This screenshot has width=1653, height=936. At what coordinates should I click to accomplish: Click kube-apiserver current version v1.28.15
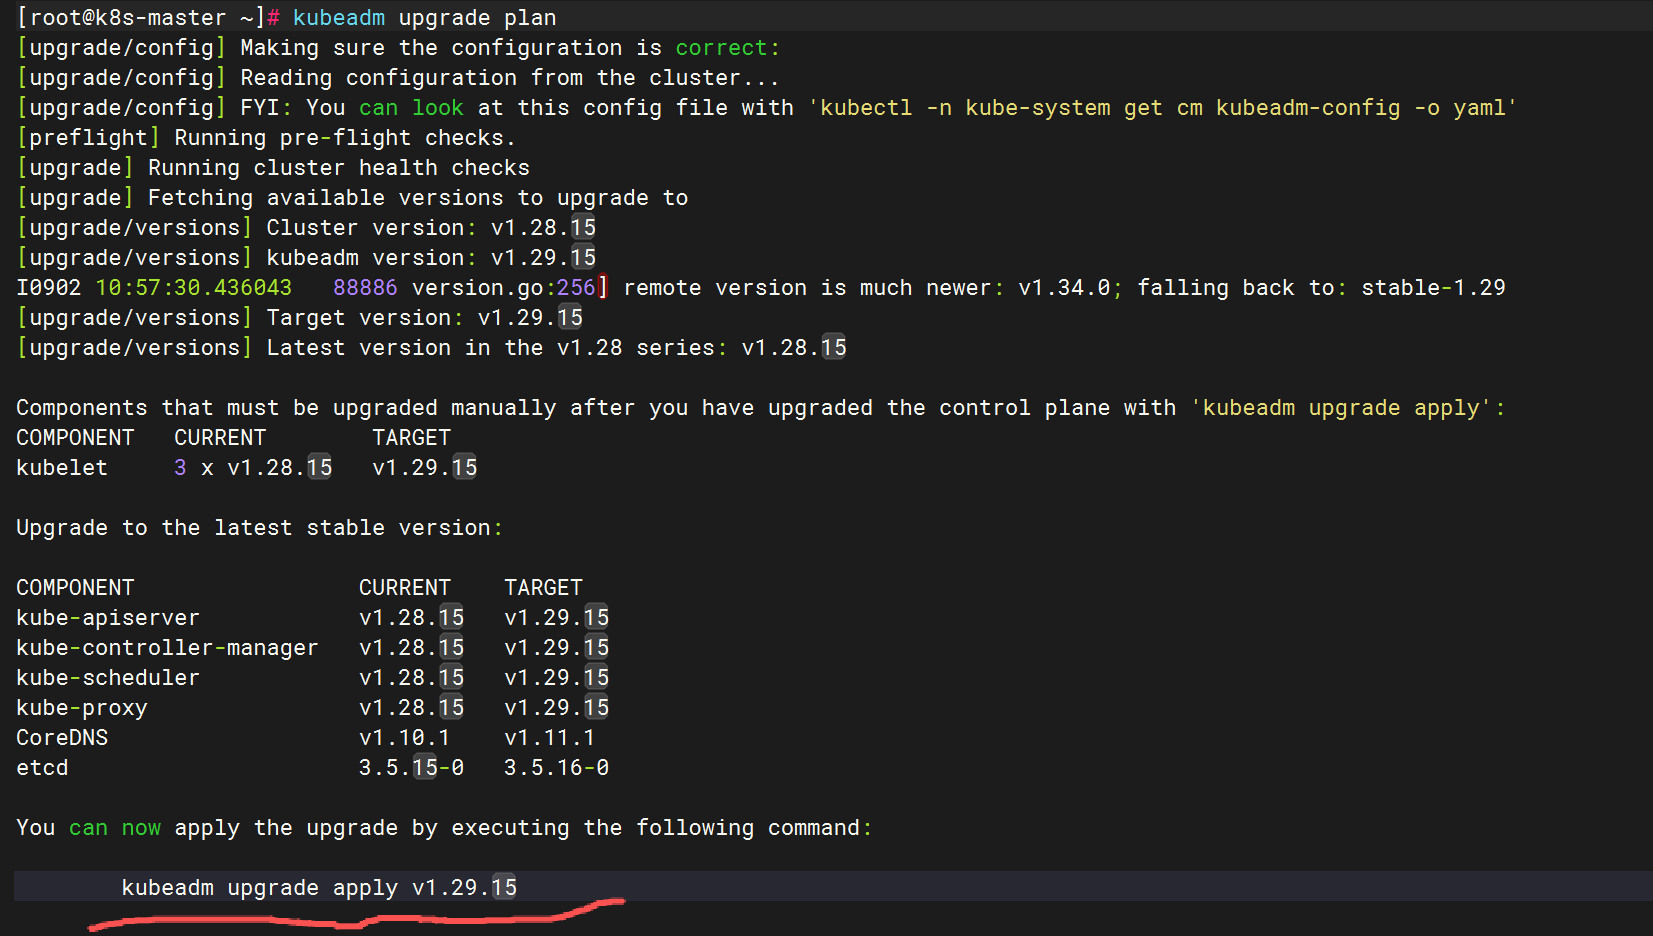412,618
